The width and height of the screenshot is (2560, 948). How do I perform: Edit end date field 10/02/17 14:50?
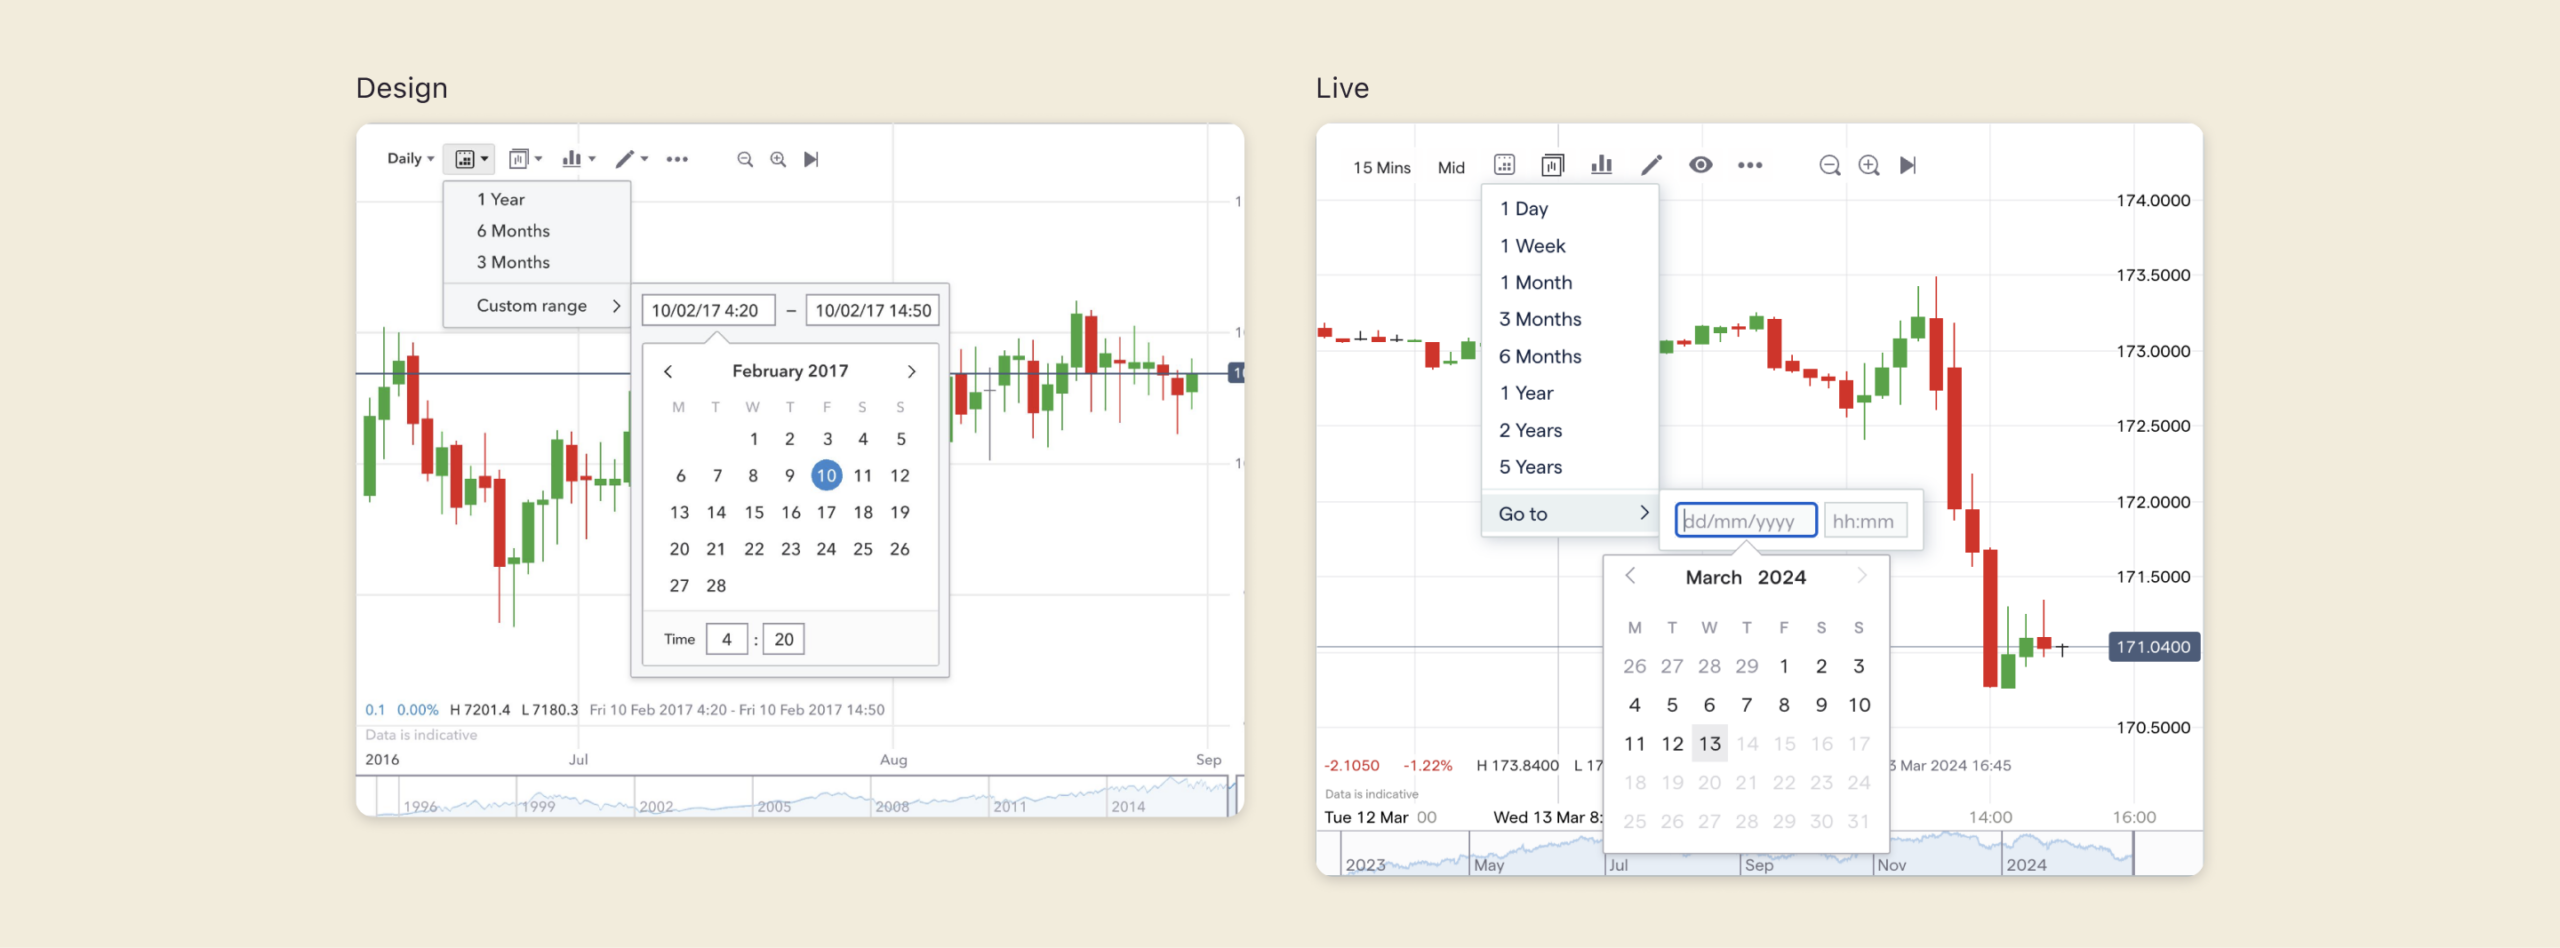872,310
